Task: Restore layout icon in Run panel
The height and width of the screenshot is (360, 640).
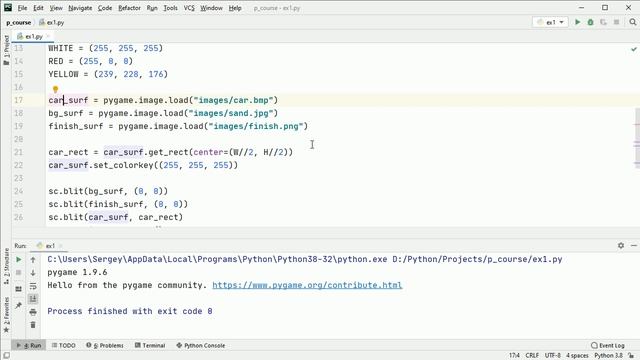Action: coord(18,289)
